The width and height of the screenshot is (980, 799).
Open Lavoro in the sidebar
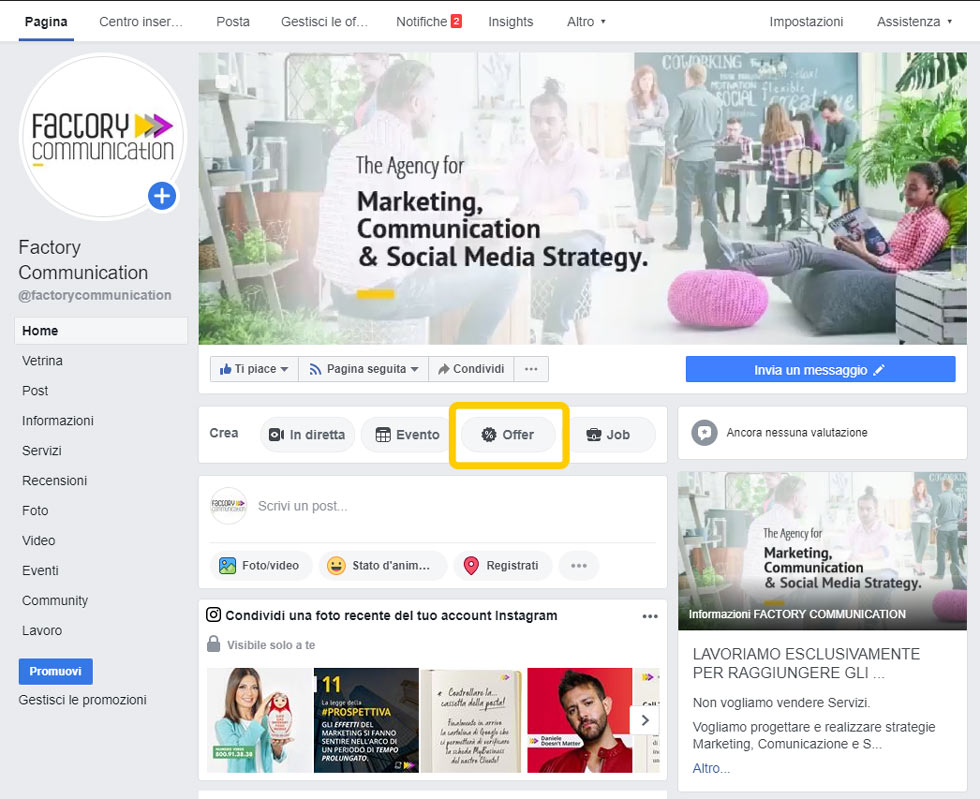click(42, 631)
